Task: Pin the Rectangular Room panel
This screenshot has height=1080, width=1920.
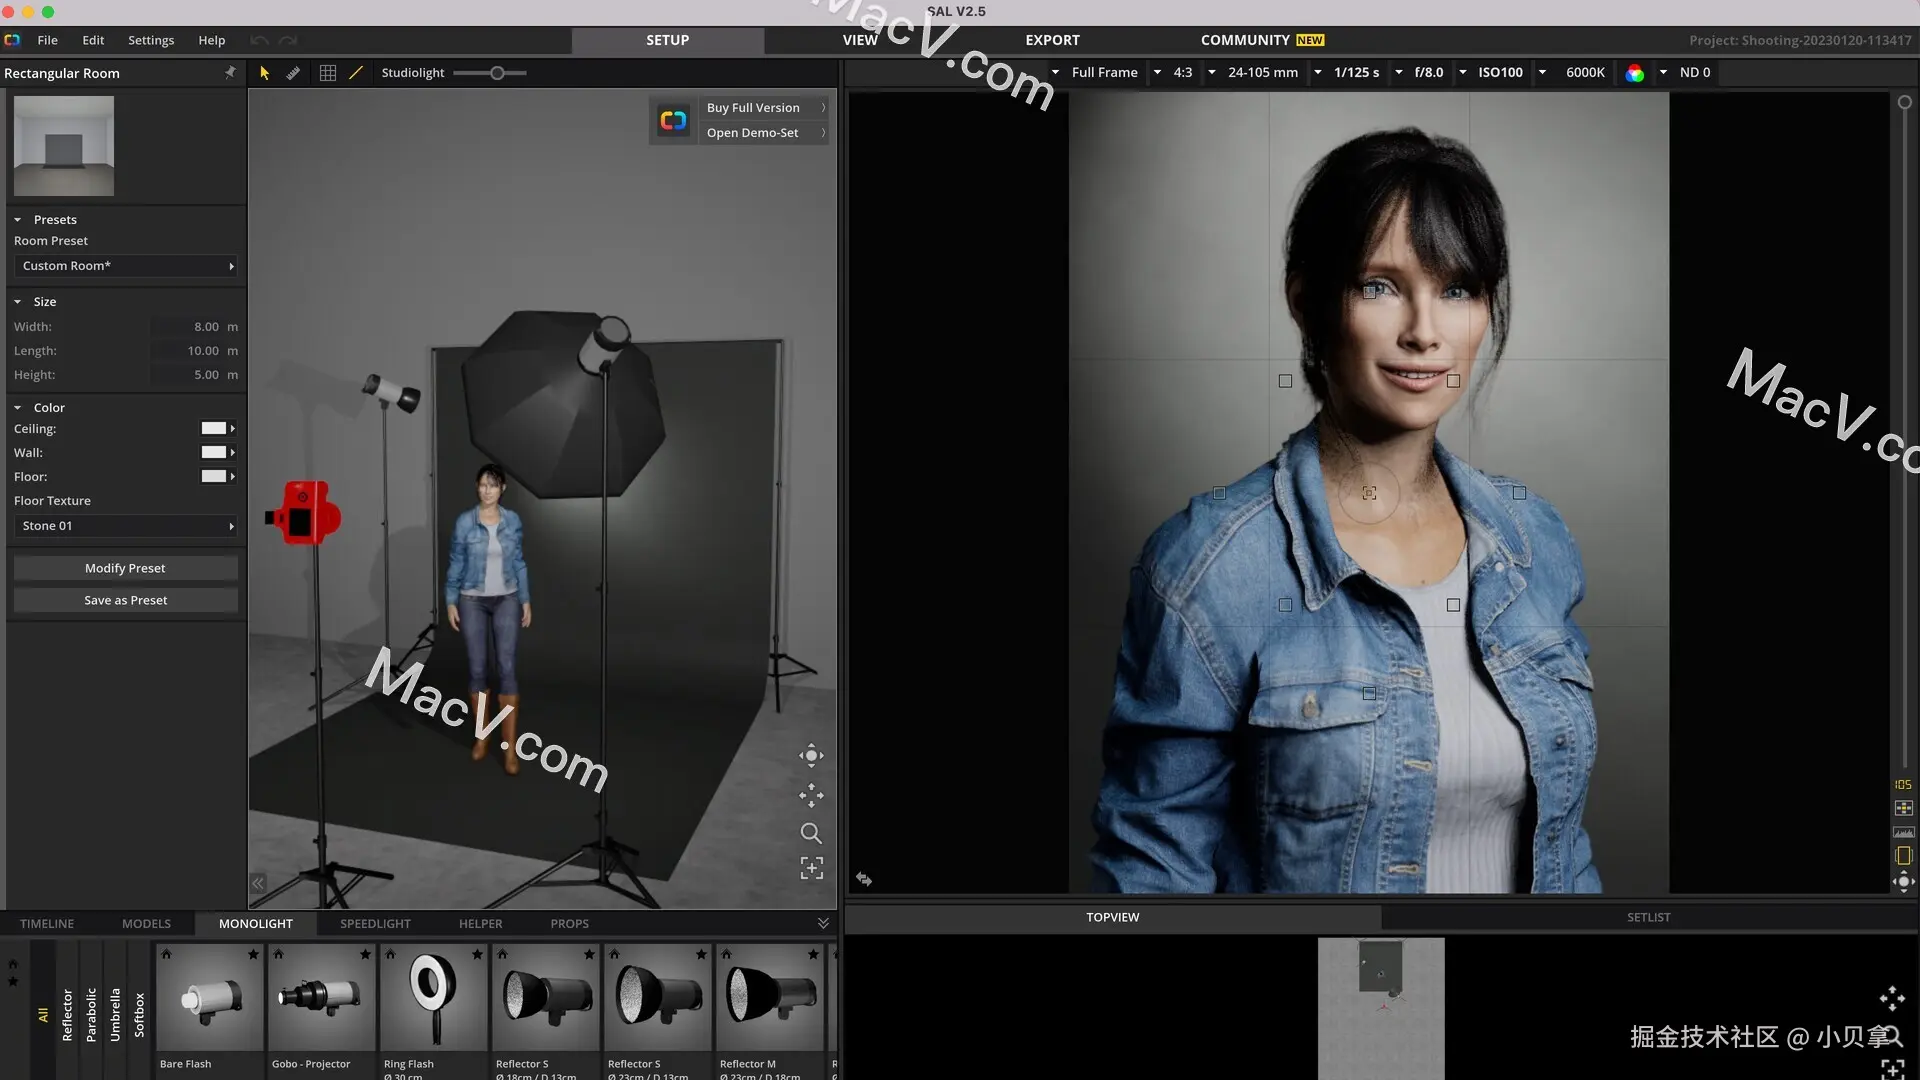Action: (x=230, y=72)
